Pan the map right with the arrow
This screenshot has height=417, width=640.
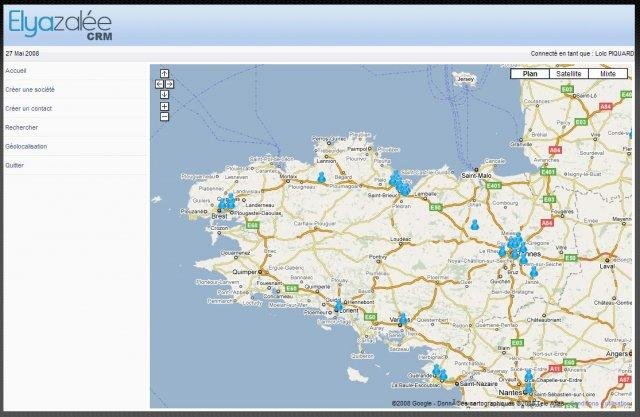tap(169, 84)
